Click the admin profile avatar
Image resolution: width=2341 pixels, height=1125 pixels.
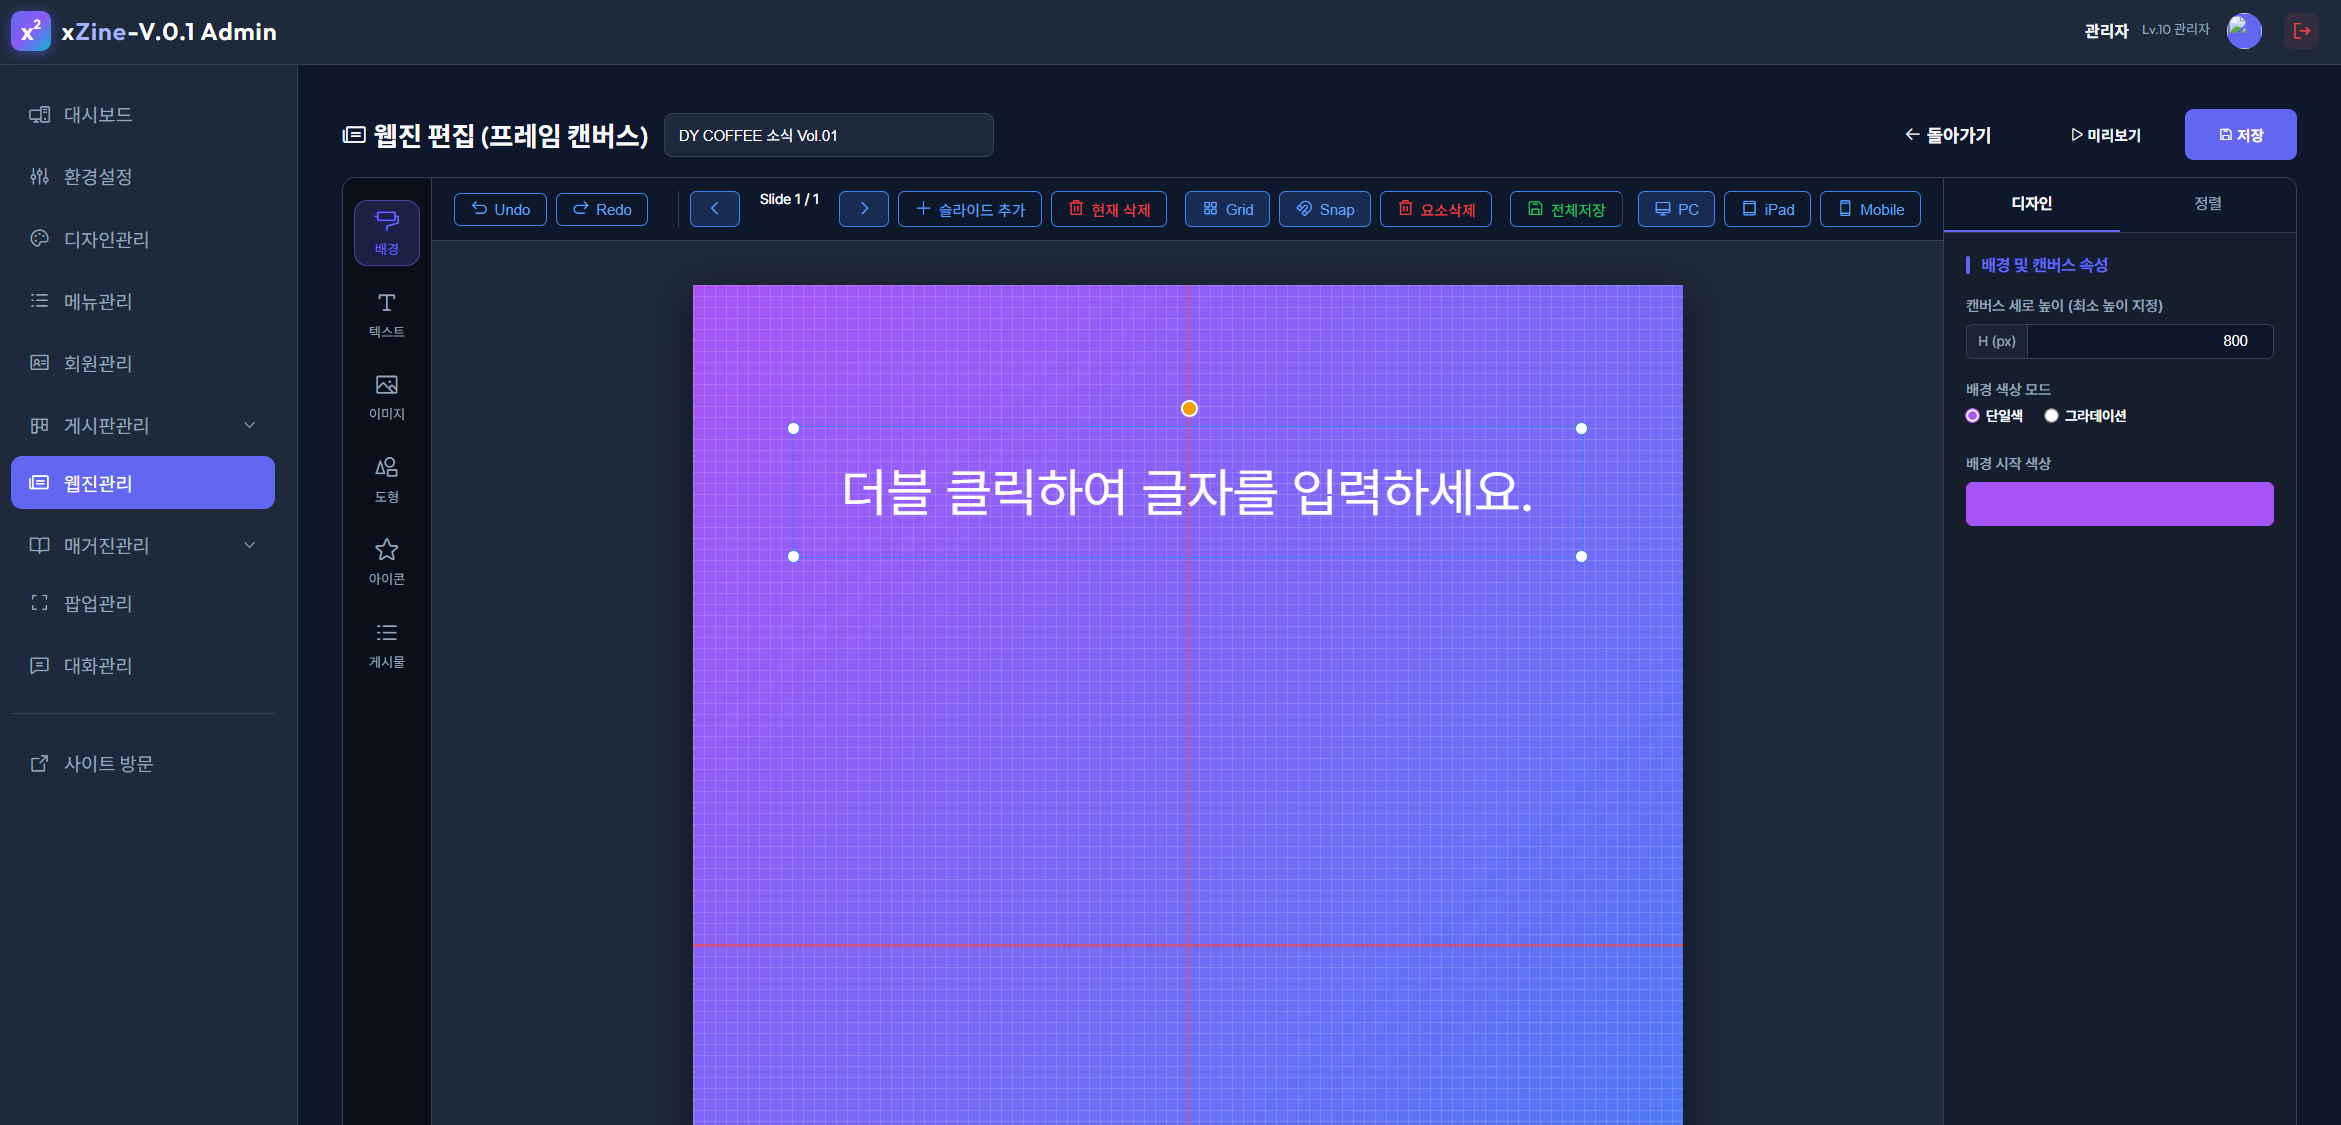(2244, 31)
